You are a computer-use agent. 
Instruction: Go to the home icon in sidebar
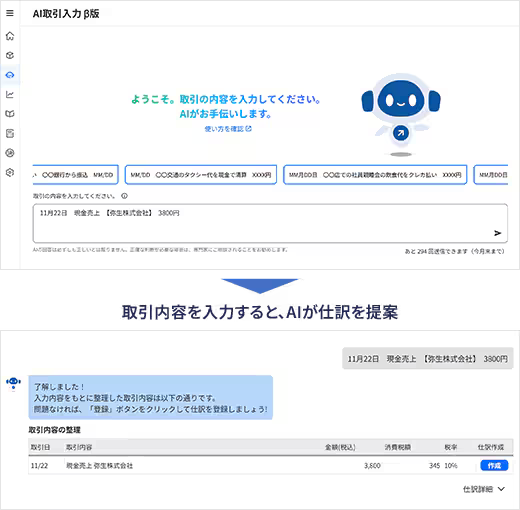[x=10, y=36]
